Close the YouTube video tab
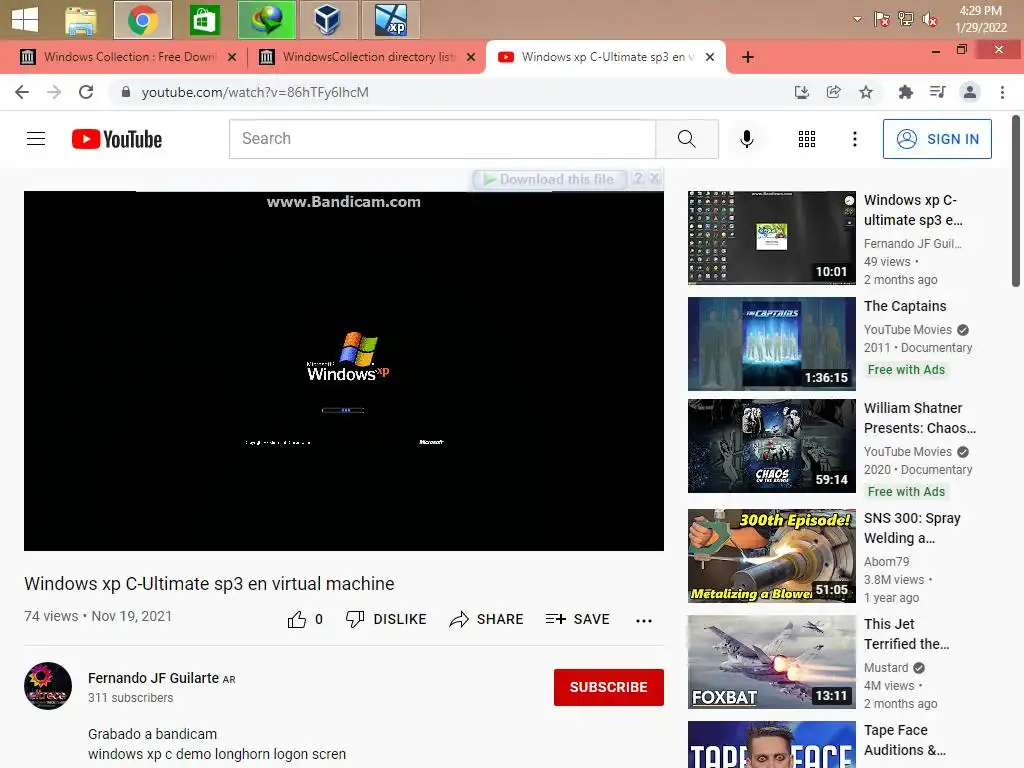 pos(710,57)
